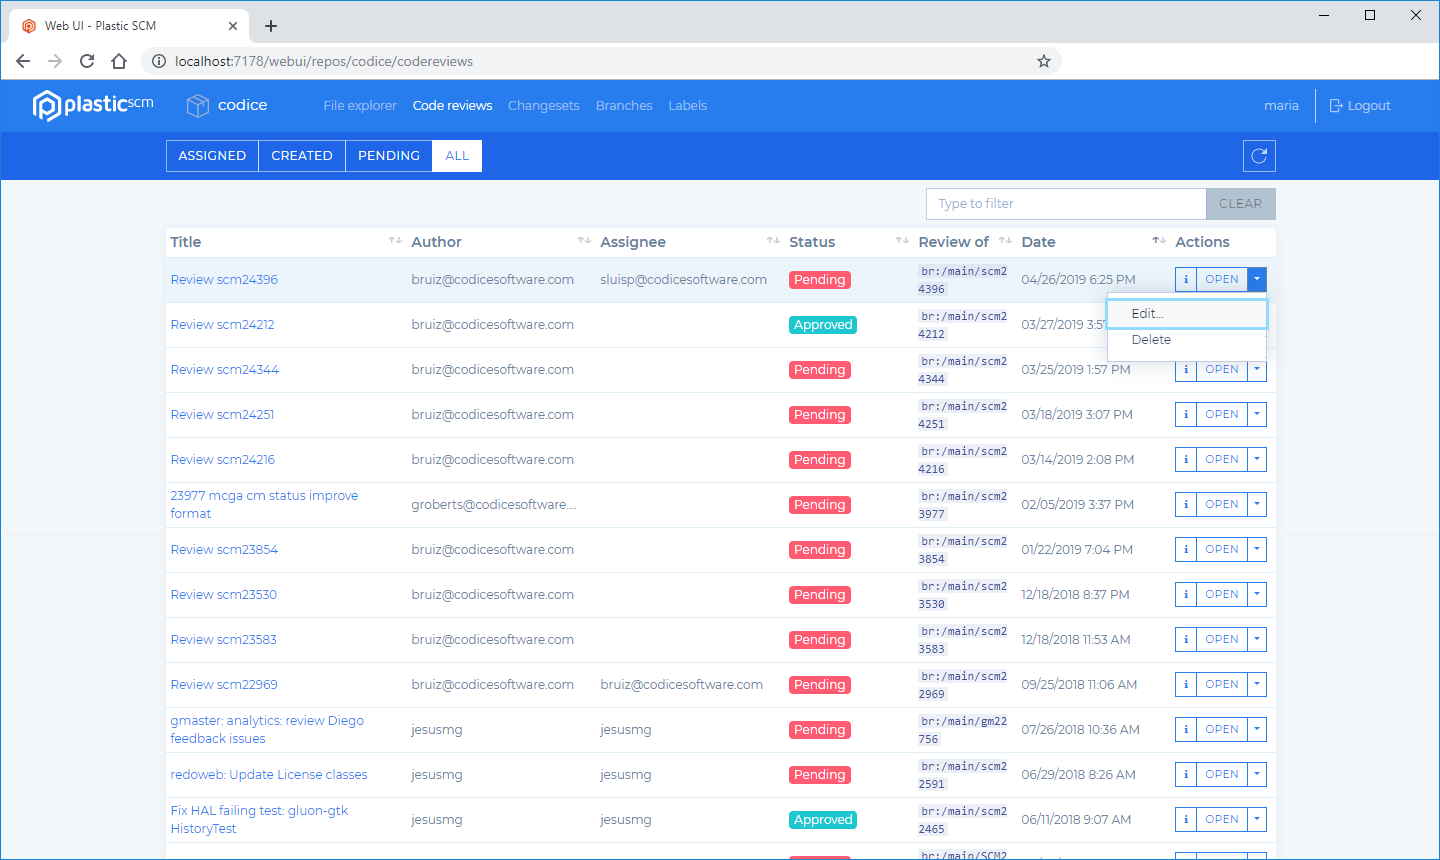Click the refresh code reviews icon button
This screenshot has width=1440, height=860.
pos(1259,156)
